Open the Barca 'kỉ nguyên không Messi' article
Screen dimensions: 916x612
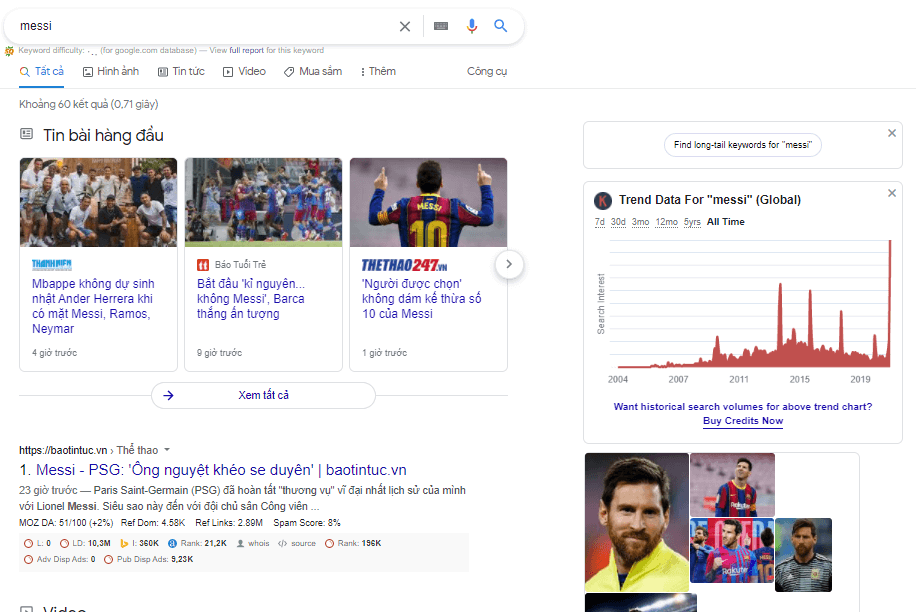tap(251, 298)
